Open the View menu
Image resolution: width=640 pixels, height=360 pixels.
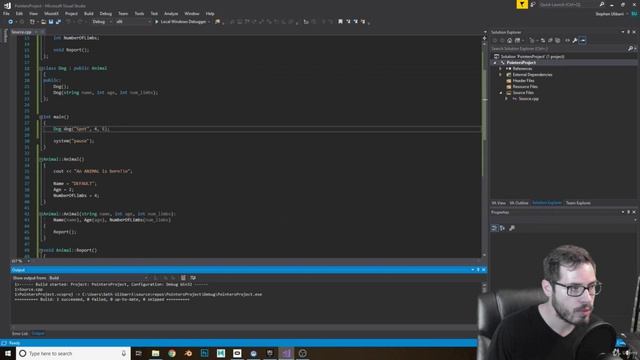coord(33,13)
